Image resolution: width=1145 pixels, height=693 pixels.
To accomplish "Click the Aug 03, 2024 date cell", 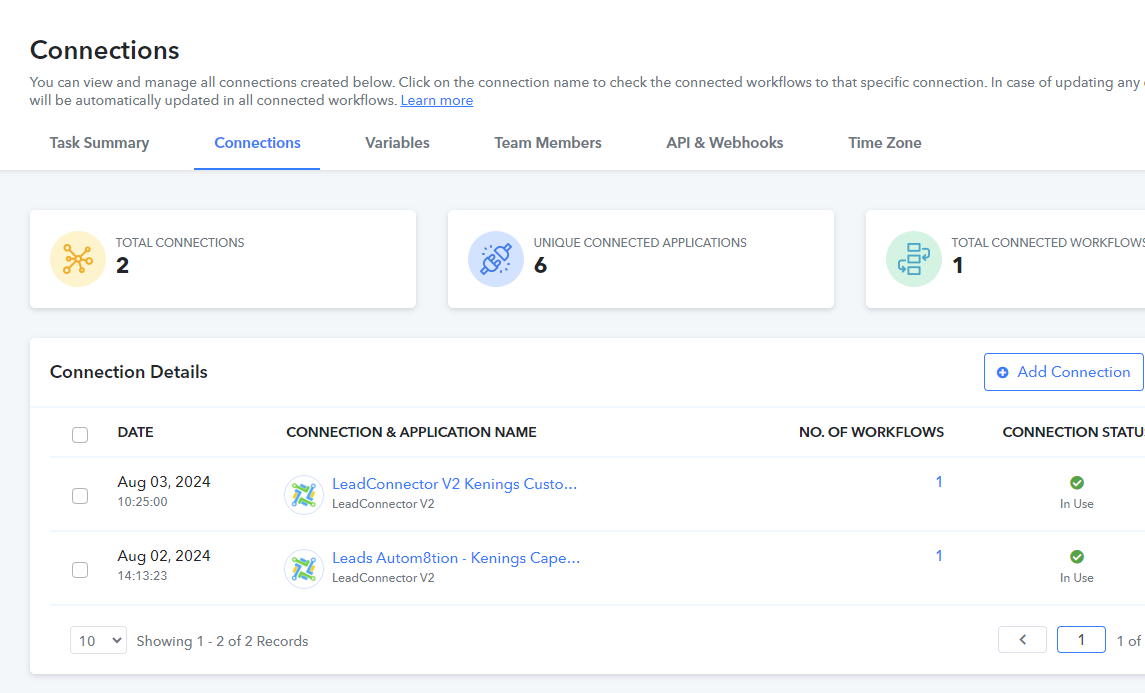I will (x=164, y=482).
